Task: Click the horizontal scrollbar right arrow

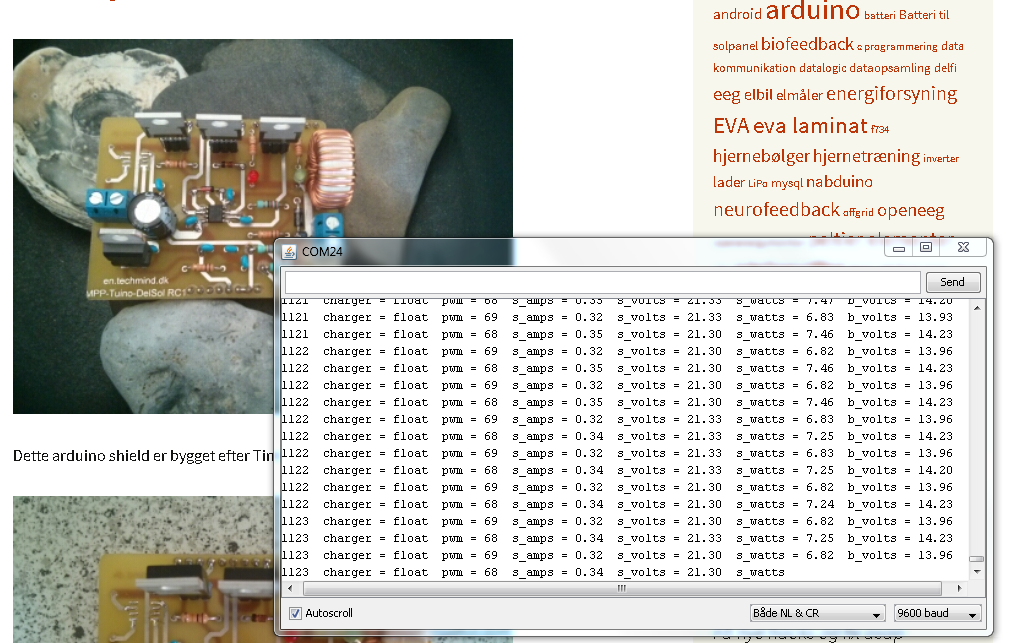Action: pyautogui.click(x=959, y=588)
